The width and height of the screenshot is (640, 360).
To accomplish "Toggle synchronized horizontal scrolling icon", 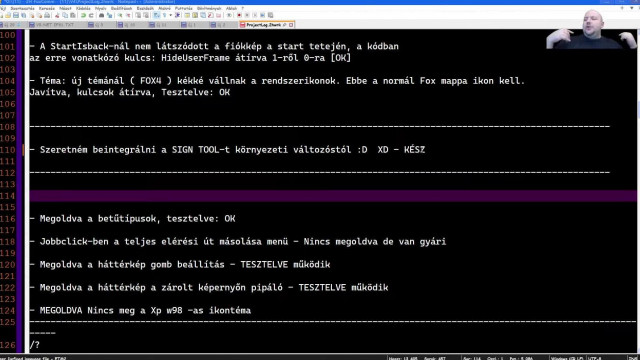I will click(x=146, y=16).
